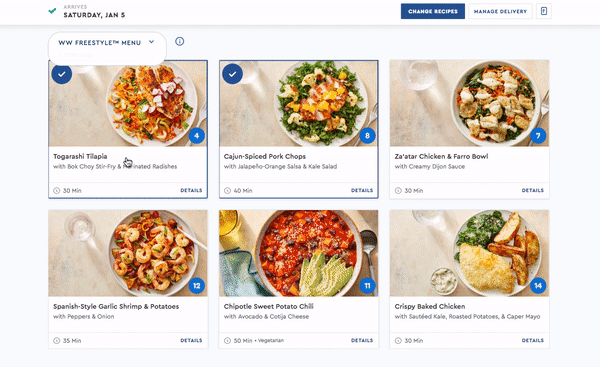The image size is (600, 367).
Task: Click the info icon beside the menu dropdown
Action: coord(179,41)
